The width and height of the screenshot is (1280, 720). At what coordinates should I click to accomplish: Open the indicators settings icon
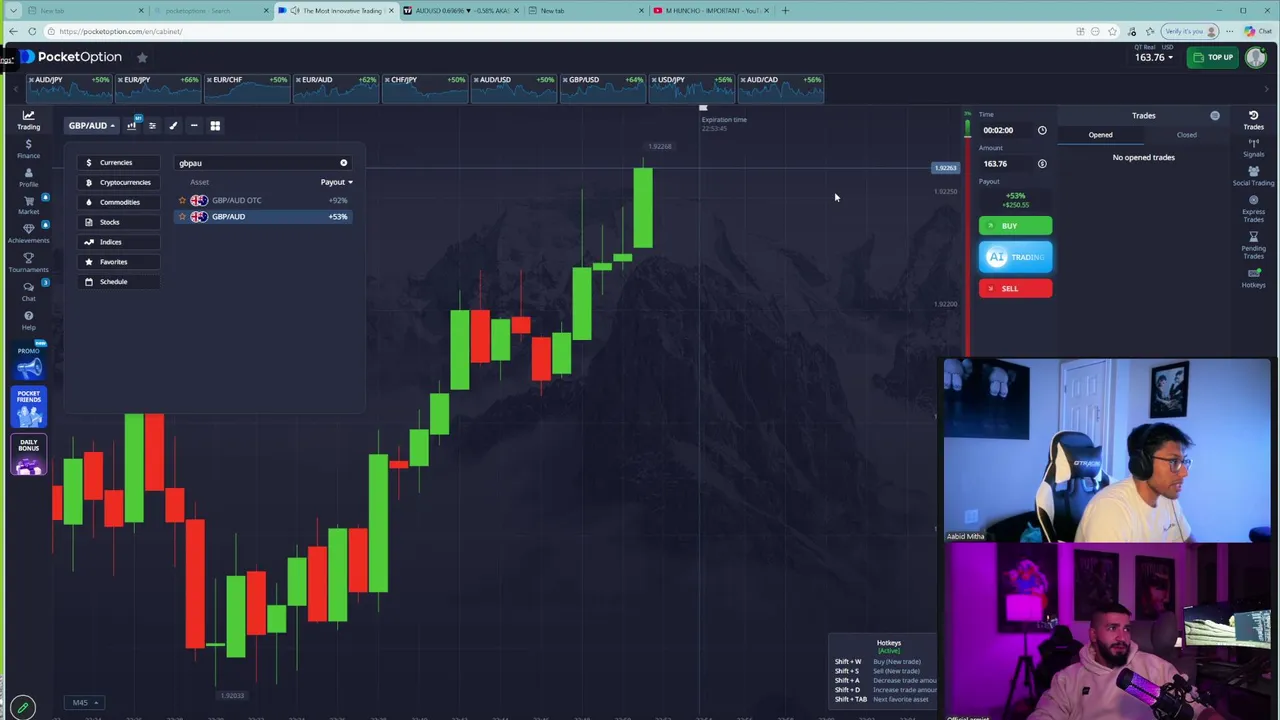(152, 125)
